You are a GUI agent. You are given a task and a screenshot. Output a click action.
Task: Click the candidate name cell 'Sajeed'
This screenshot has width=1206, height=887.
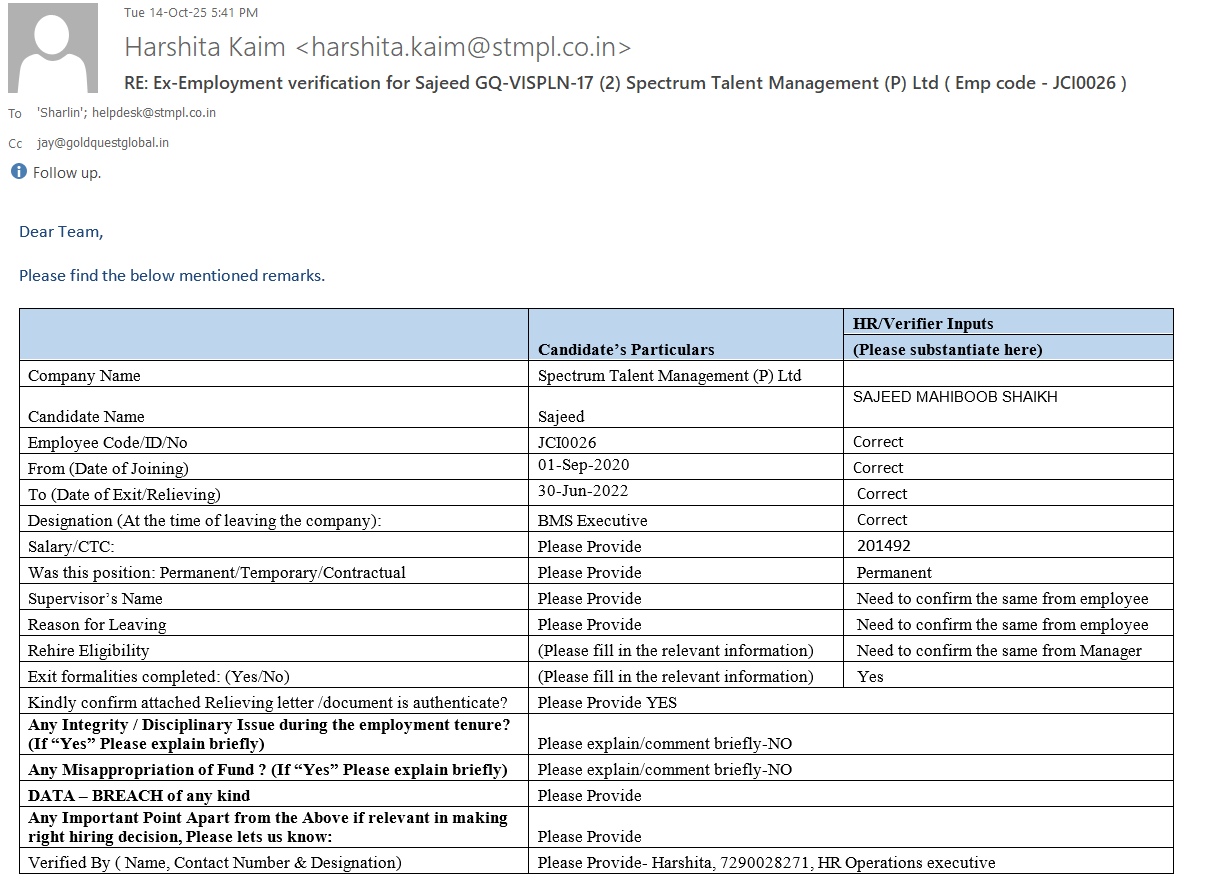click(x=561, y=416)
